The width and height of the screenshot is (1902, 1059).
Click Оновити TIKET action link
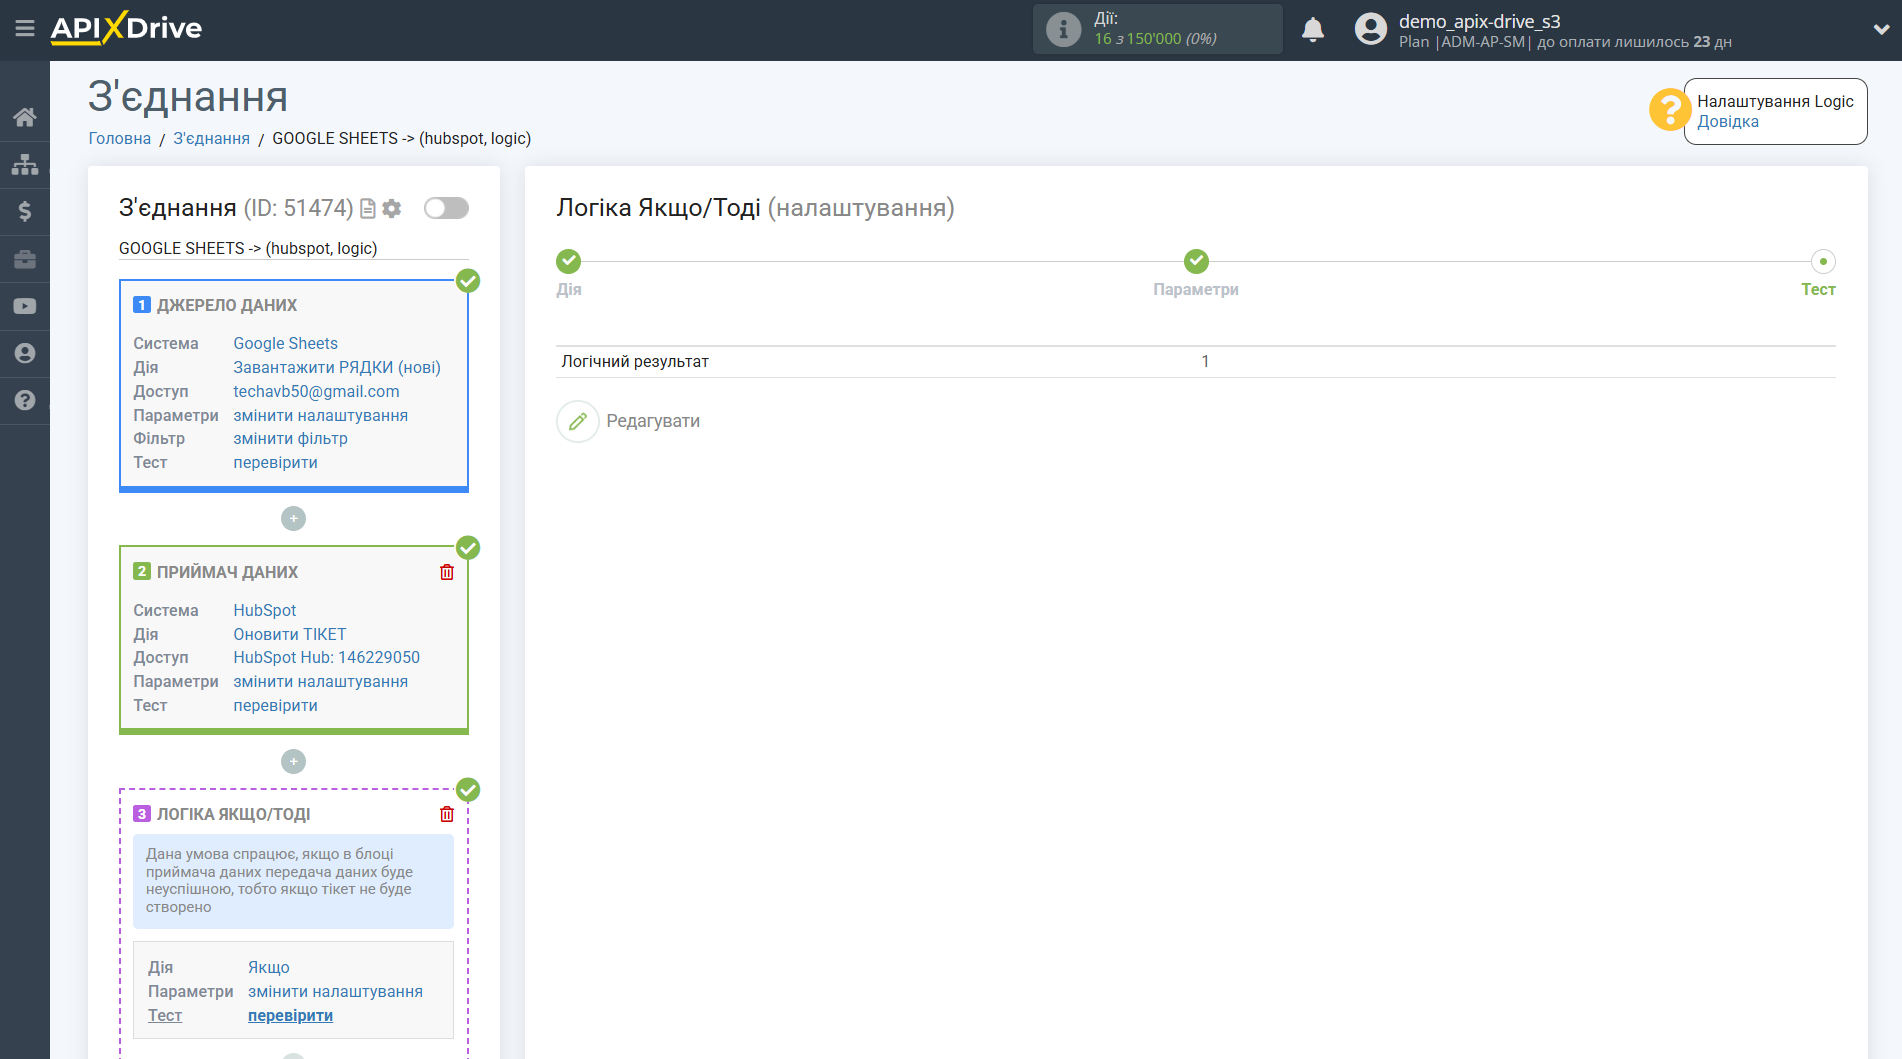click(x=289, y=634)
